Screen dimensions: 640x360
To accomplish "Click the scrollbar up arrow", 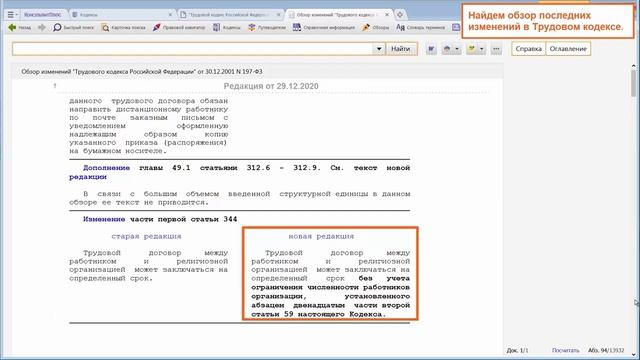I will pos(633,66).
